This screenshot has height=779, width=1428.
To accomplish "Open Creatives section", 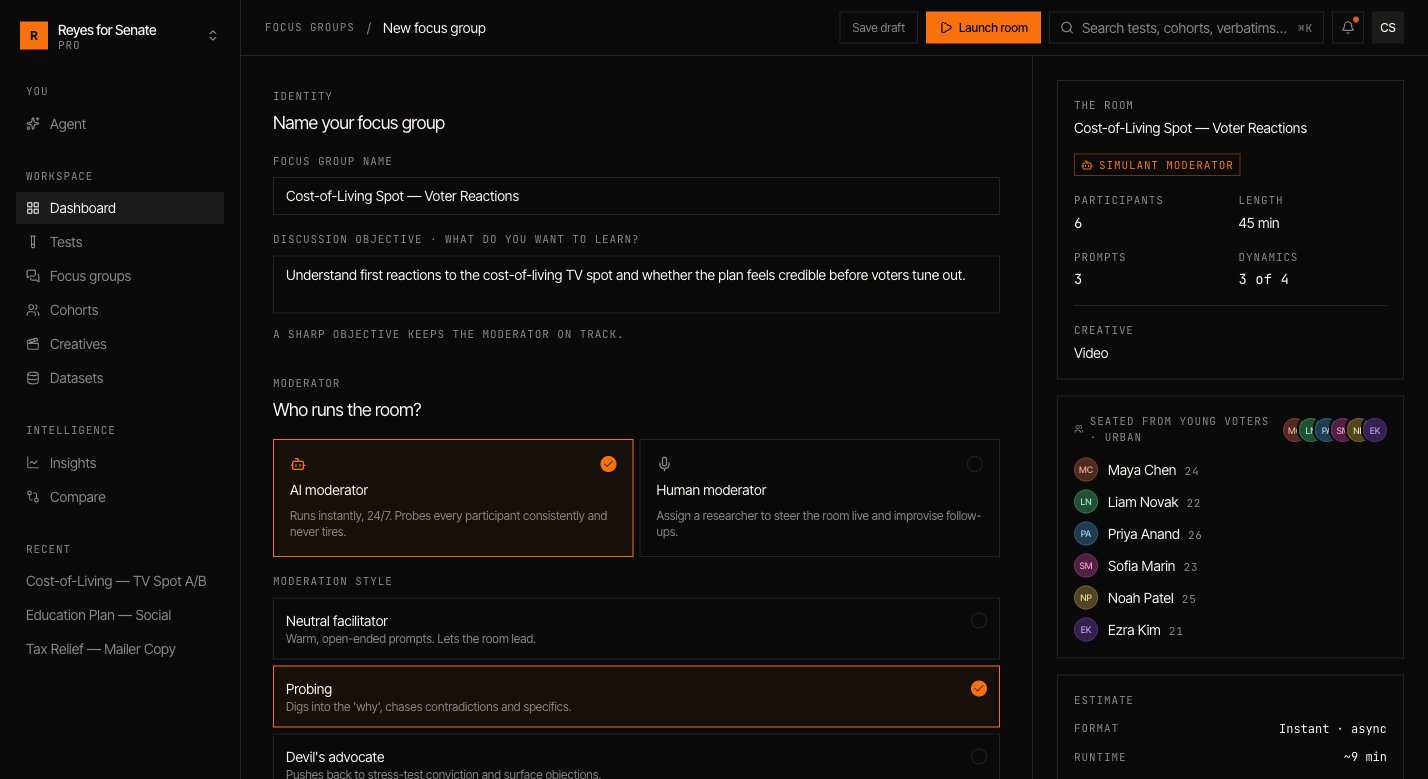I will point(120,344).
